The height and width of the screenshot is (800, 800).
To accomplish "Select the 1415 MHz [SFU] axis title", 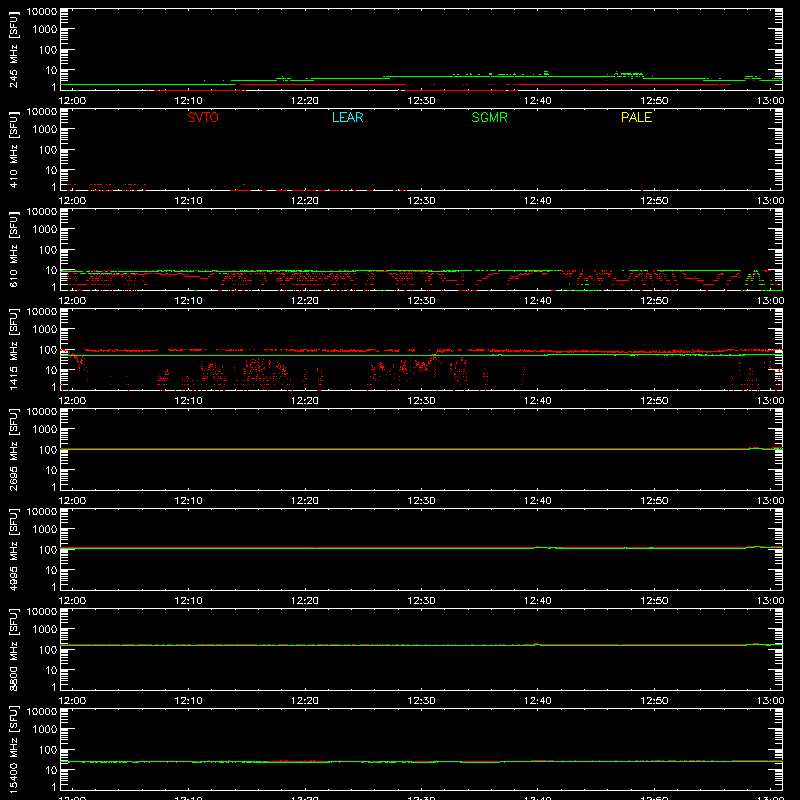I will 13,349.
